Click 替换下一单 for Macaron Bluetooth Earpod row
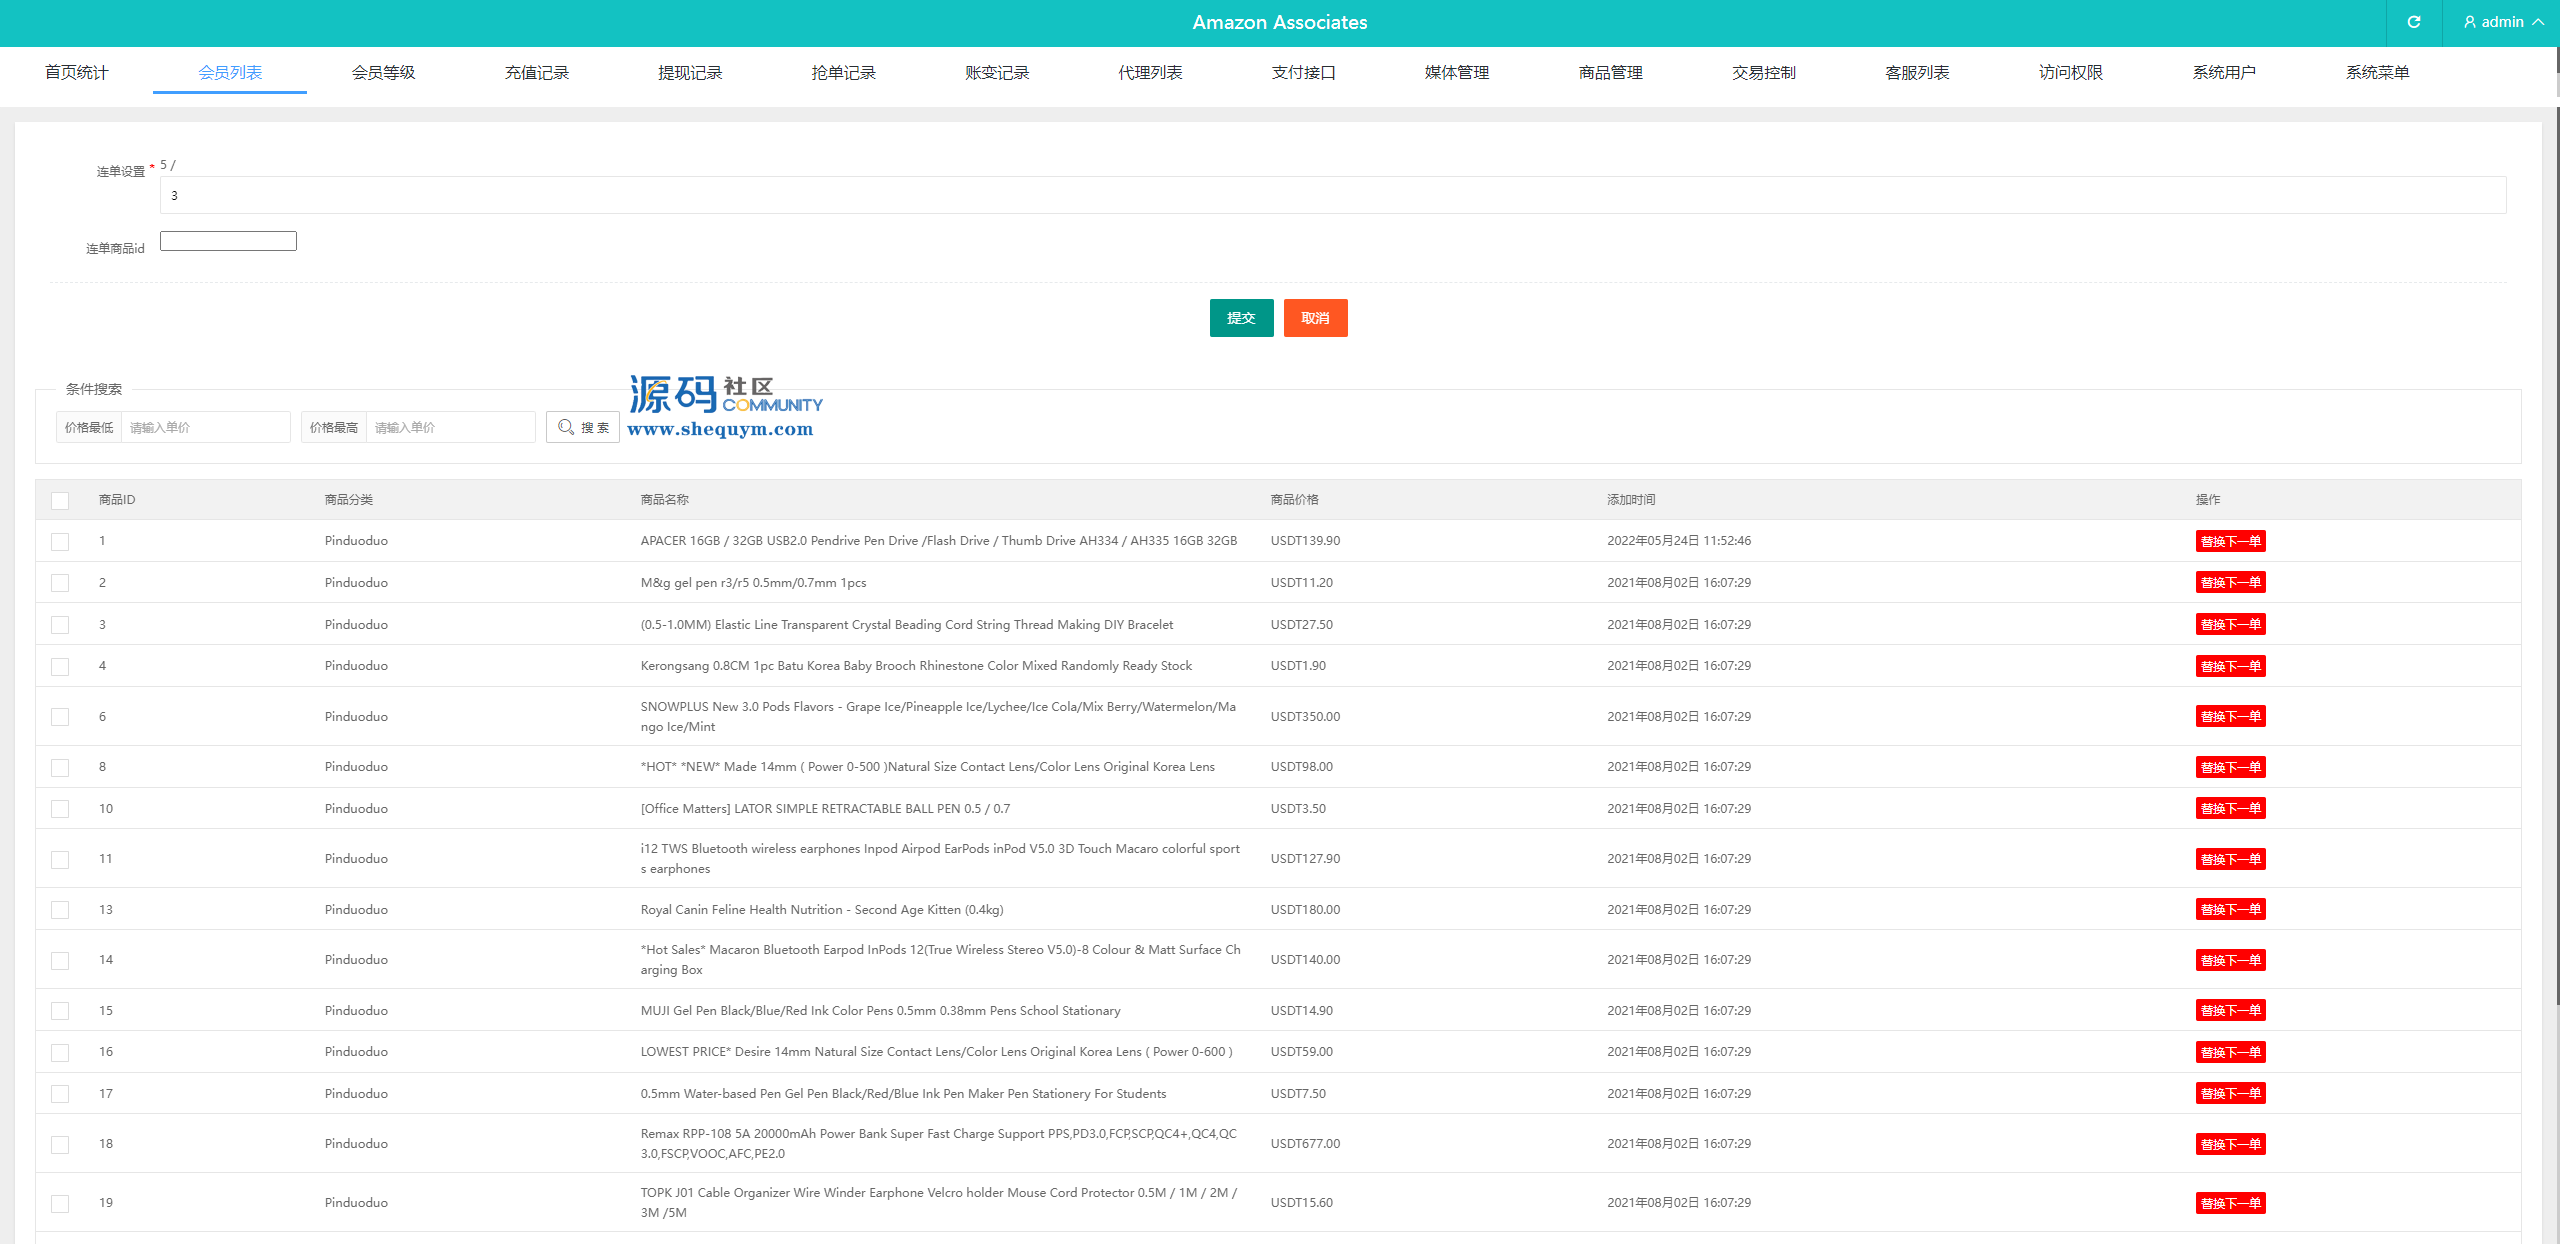2560x1244 pixels. coord(2230,960)
